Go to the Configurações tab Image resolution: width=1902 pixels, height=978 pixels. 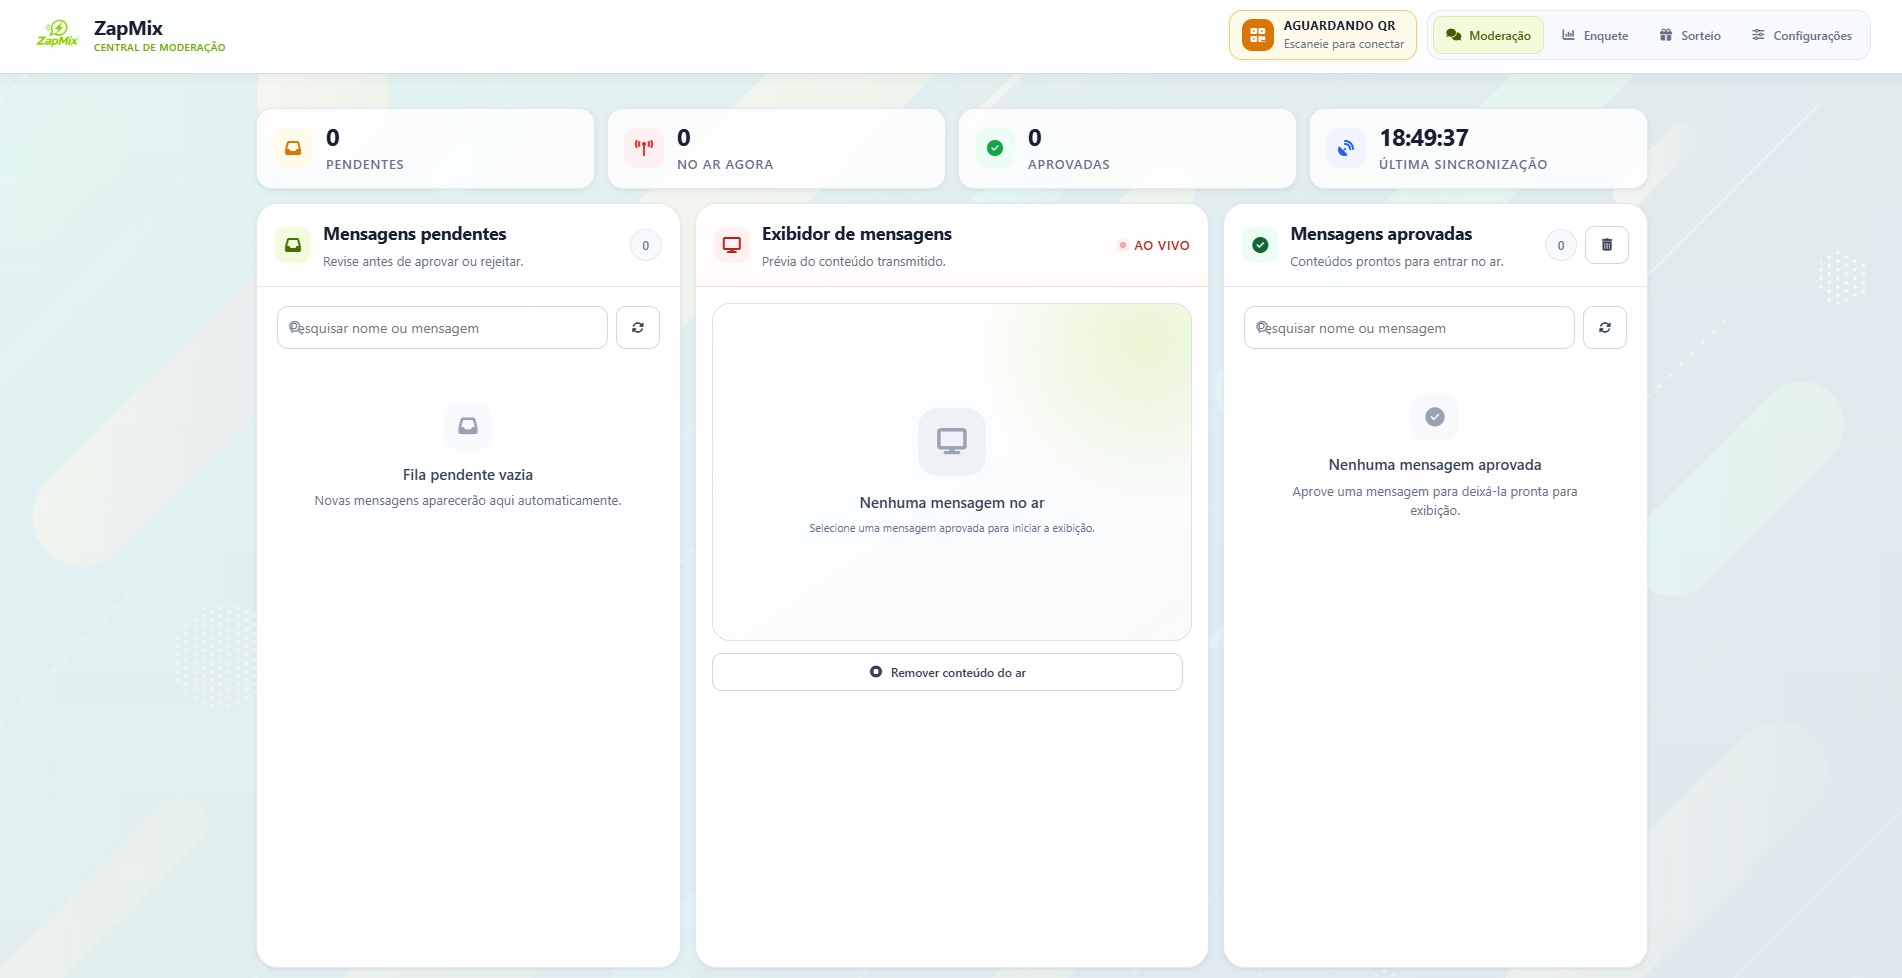(1802, 35)
